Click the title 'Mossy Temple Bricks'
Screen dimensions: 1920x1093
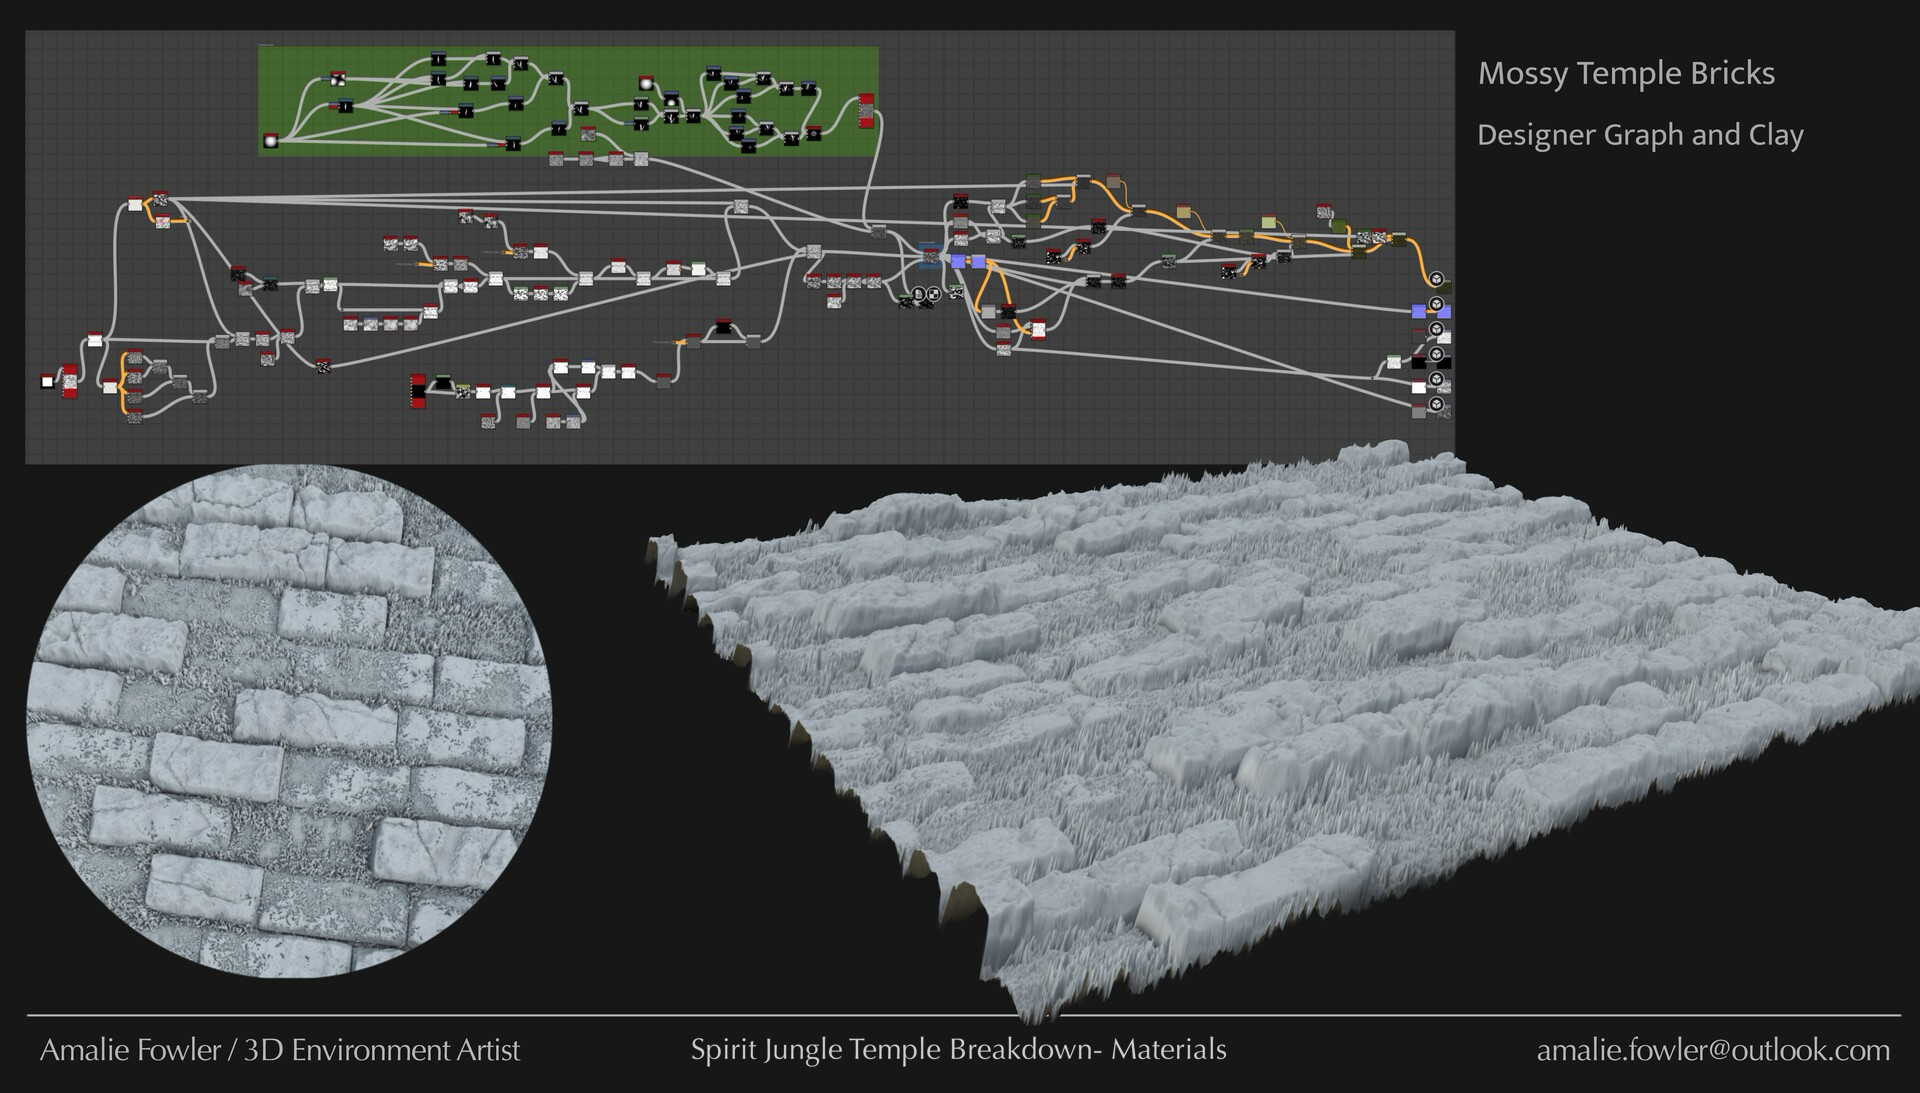(x=1626, y=73)
